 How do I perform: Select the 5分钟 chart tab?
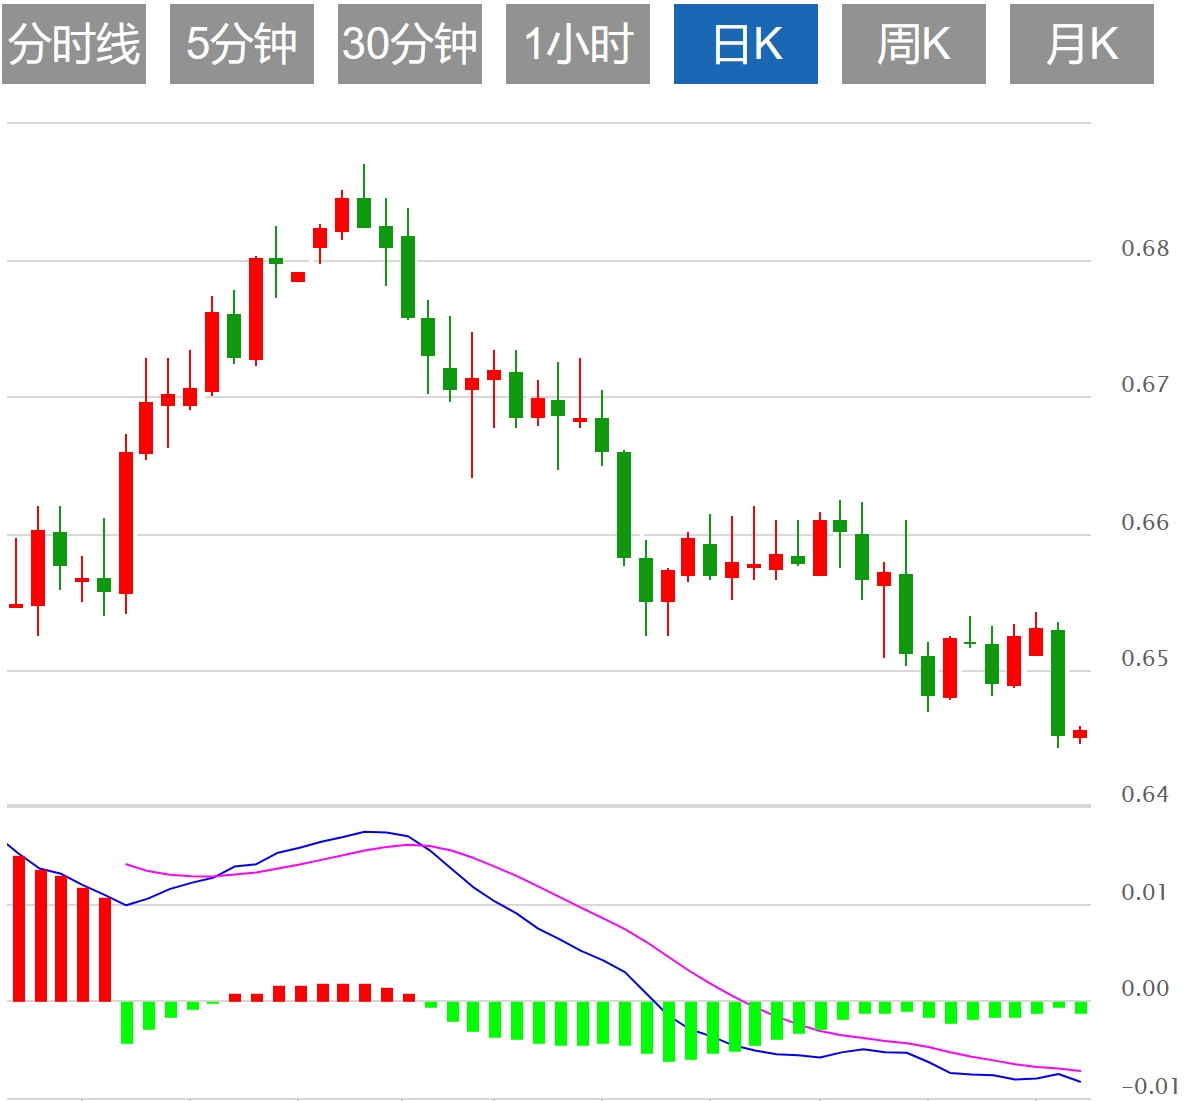[x=242, y=44]
